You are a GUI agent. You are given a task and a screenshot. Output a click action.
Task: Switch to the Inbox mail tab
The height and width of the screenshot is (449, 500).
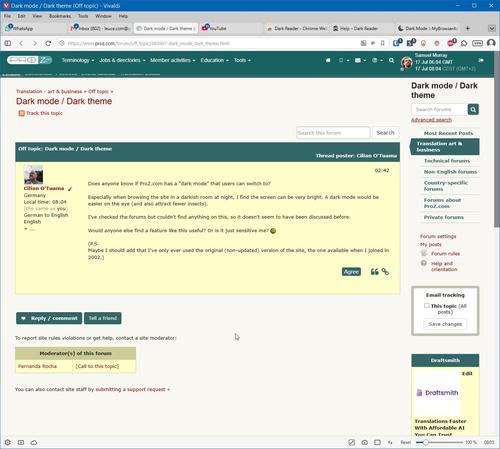tap(100, 28)
